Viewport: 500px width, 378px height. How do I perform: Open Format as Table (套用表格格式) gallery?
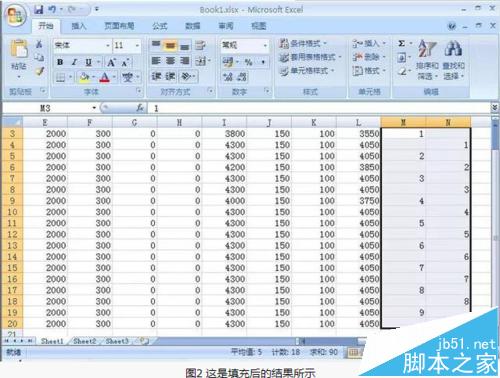pyautogui.click(x=310, y=57)
